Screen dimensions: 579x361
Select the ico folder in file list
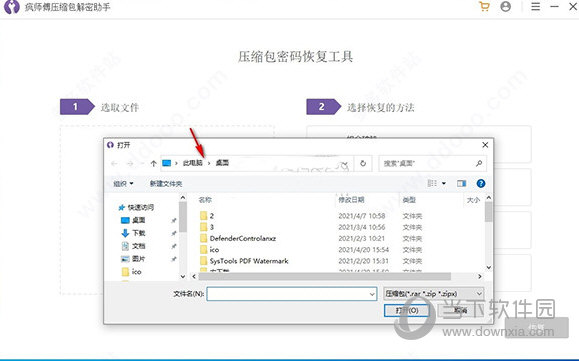coord(214,250)
